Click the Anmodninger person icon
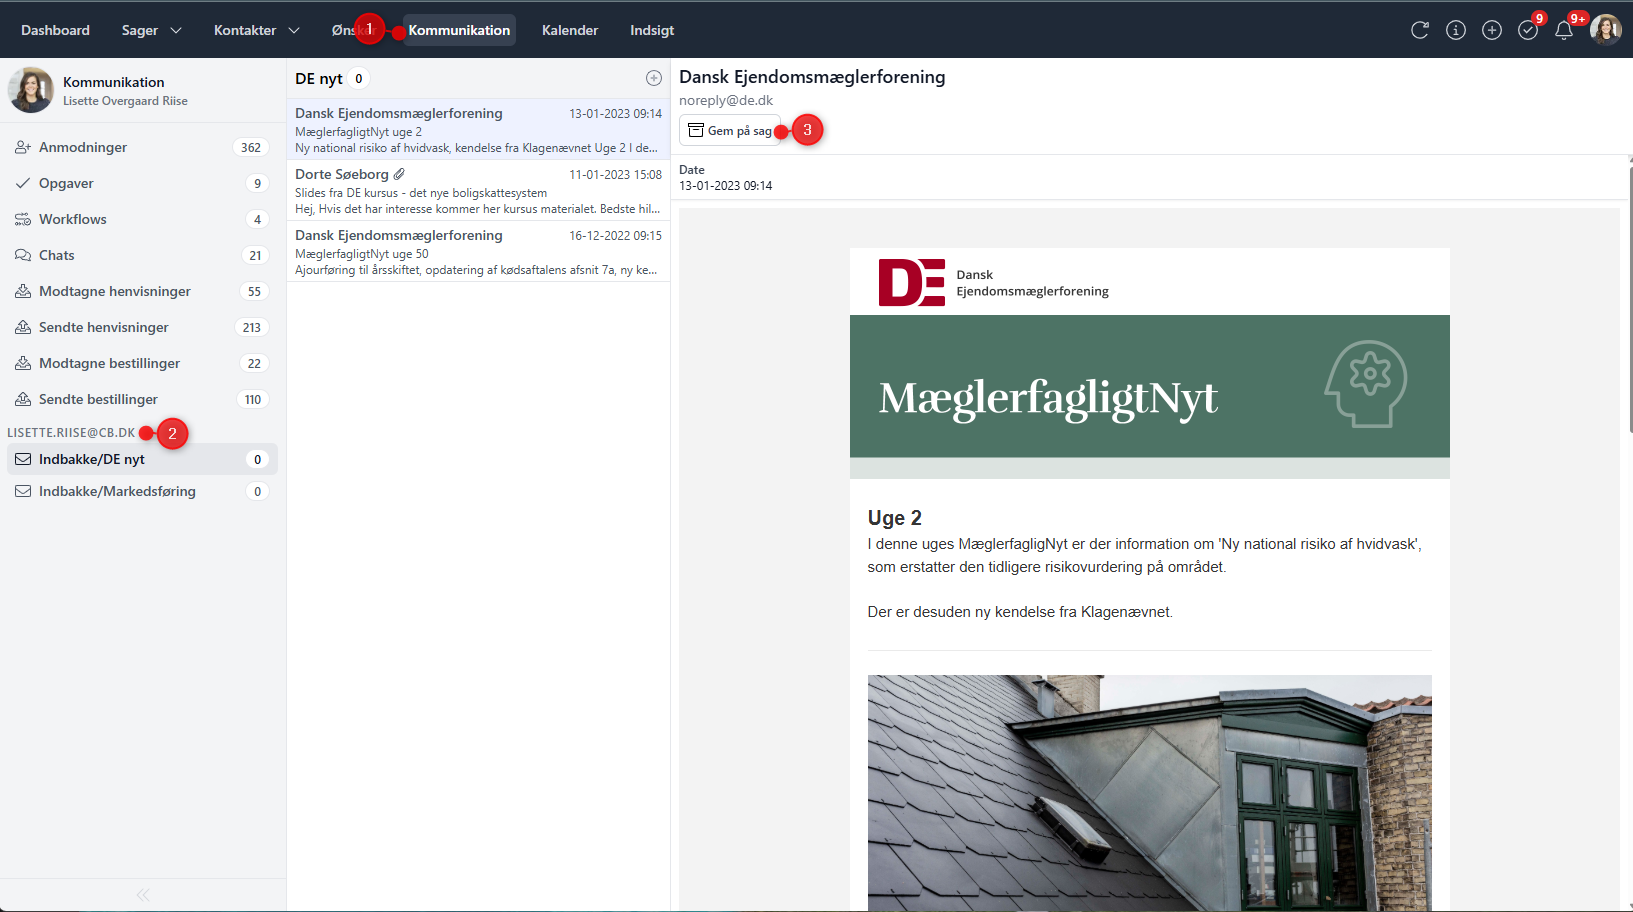 [x=23, y=147]
